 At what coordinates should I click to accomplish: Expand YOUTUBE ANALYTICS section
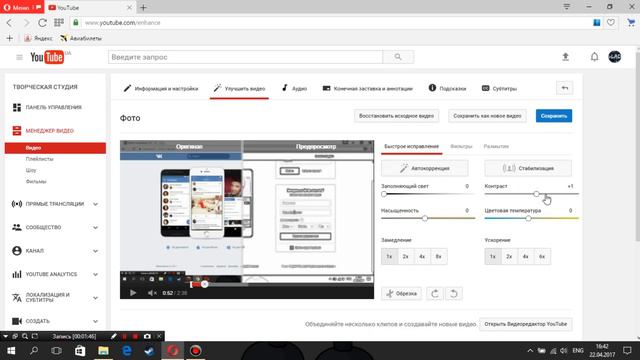(x=95, y=274)
